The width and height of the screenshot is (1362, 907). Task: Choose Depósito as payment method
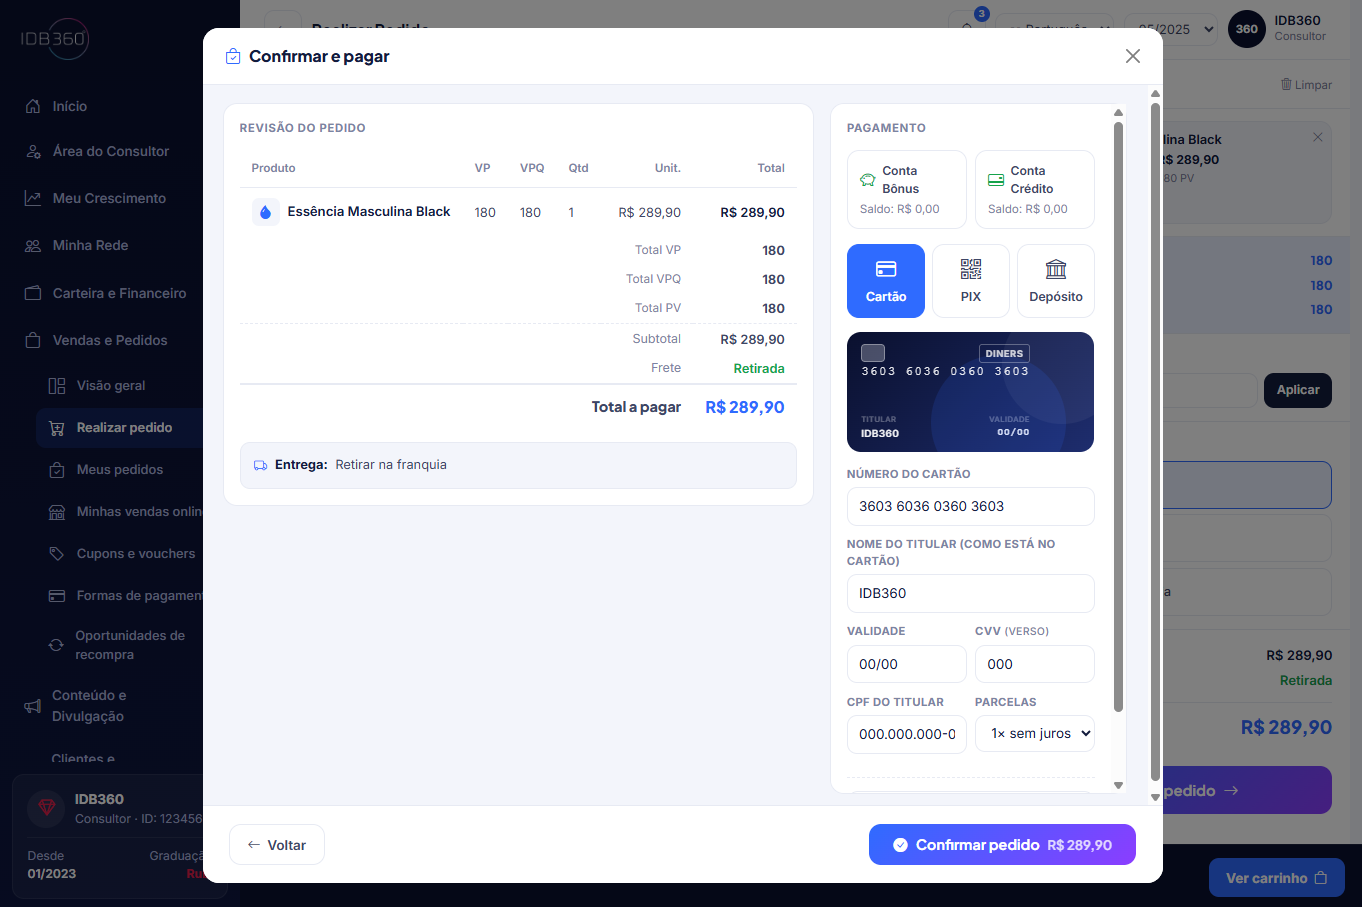coord(1056,281)
